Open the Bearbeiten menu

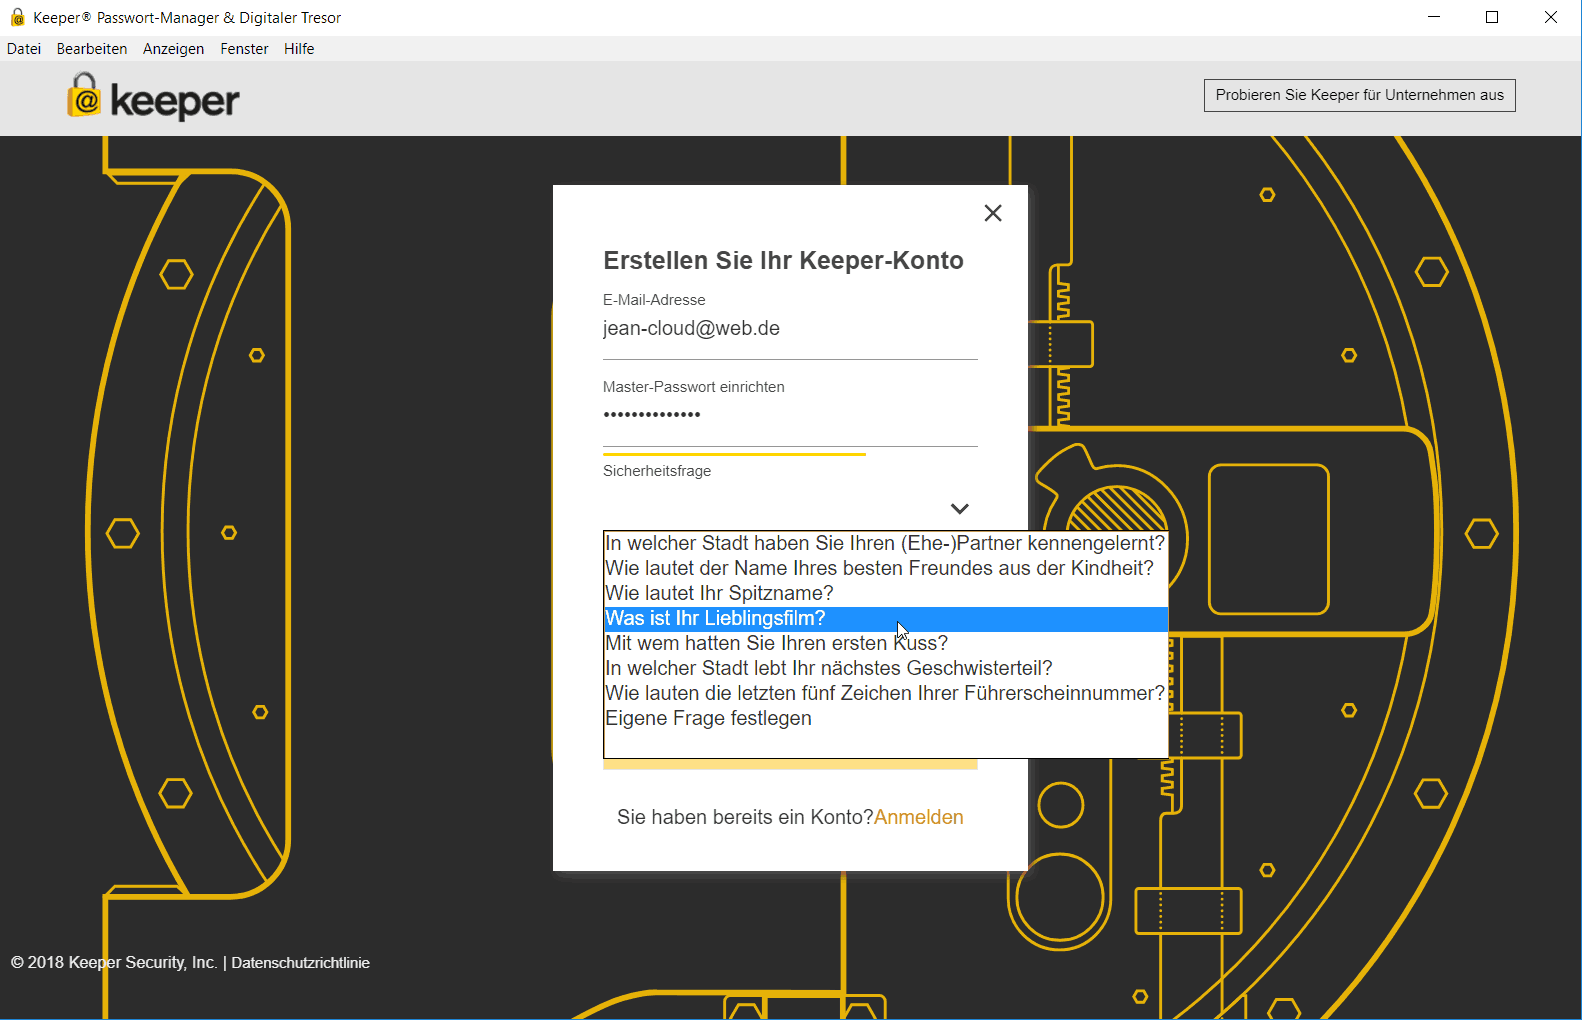[x=92, y=49]
